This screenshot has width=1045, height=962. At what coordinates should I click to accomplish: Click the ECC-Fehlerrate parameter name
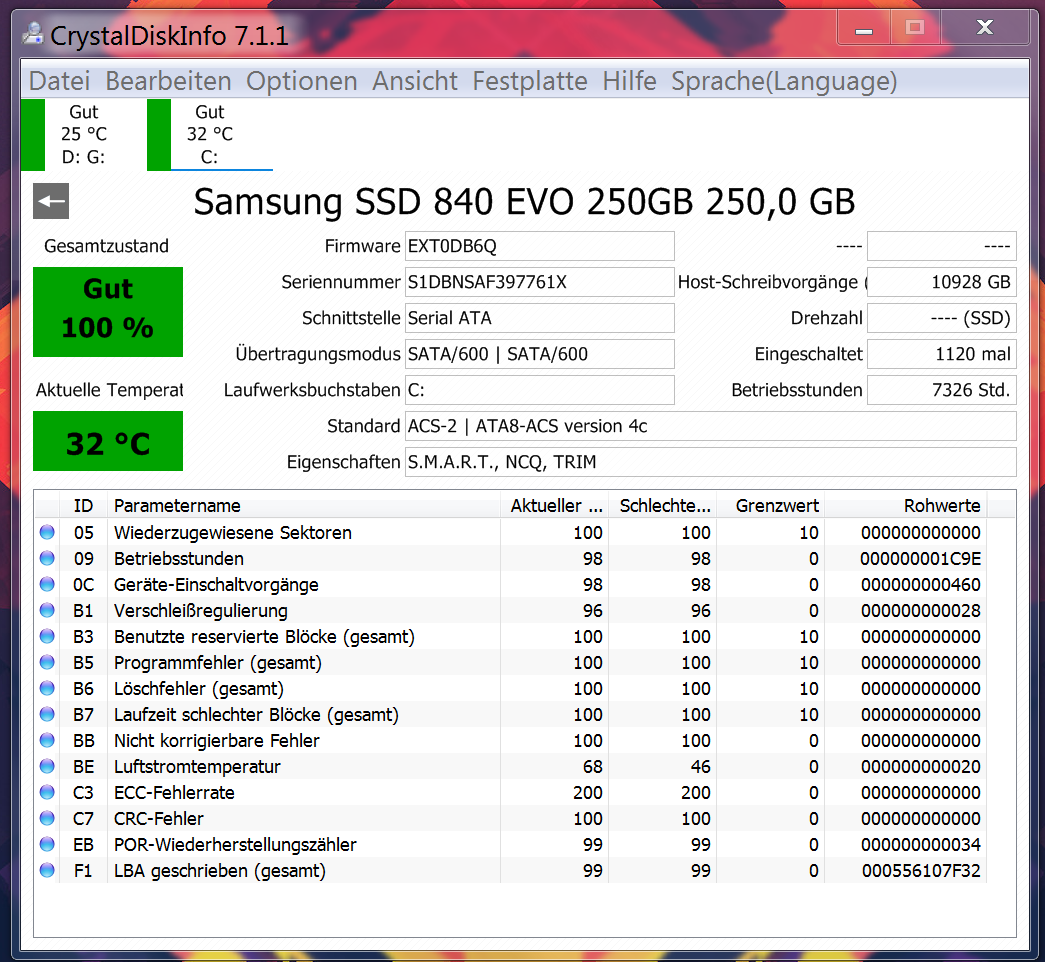[174, 793]
